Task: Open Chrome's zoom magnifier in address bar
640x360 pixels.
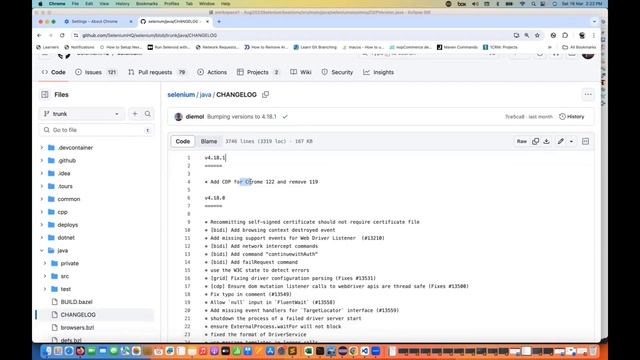Action: pos(527,36)
